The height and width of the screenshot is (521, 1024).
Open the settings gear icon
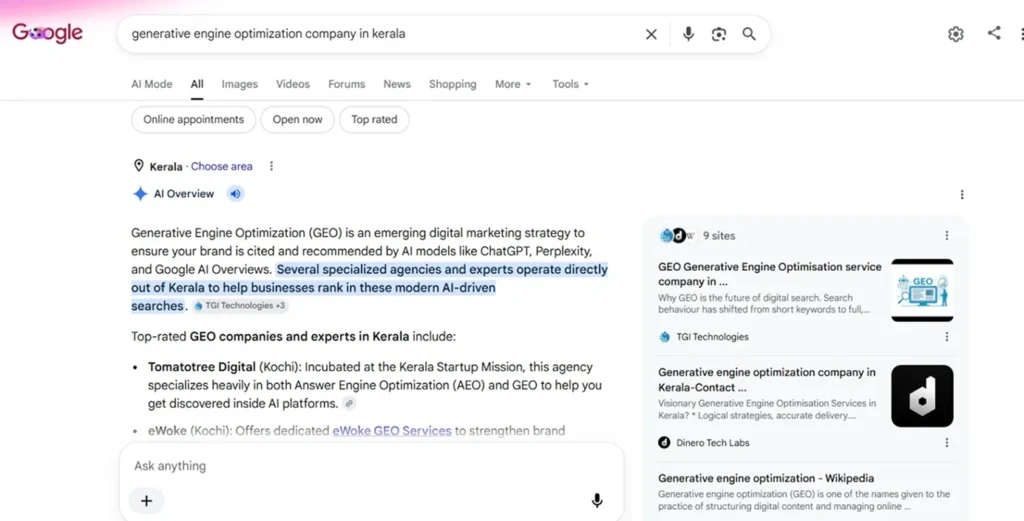click(955, 34)
